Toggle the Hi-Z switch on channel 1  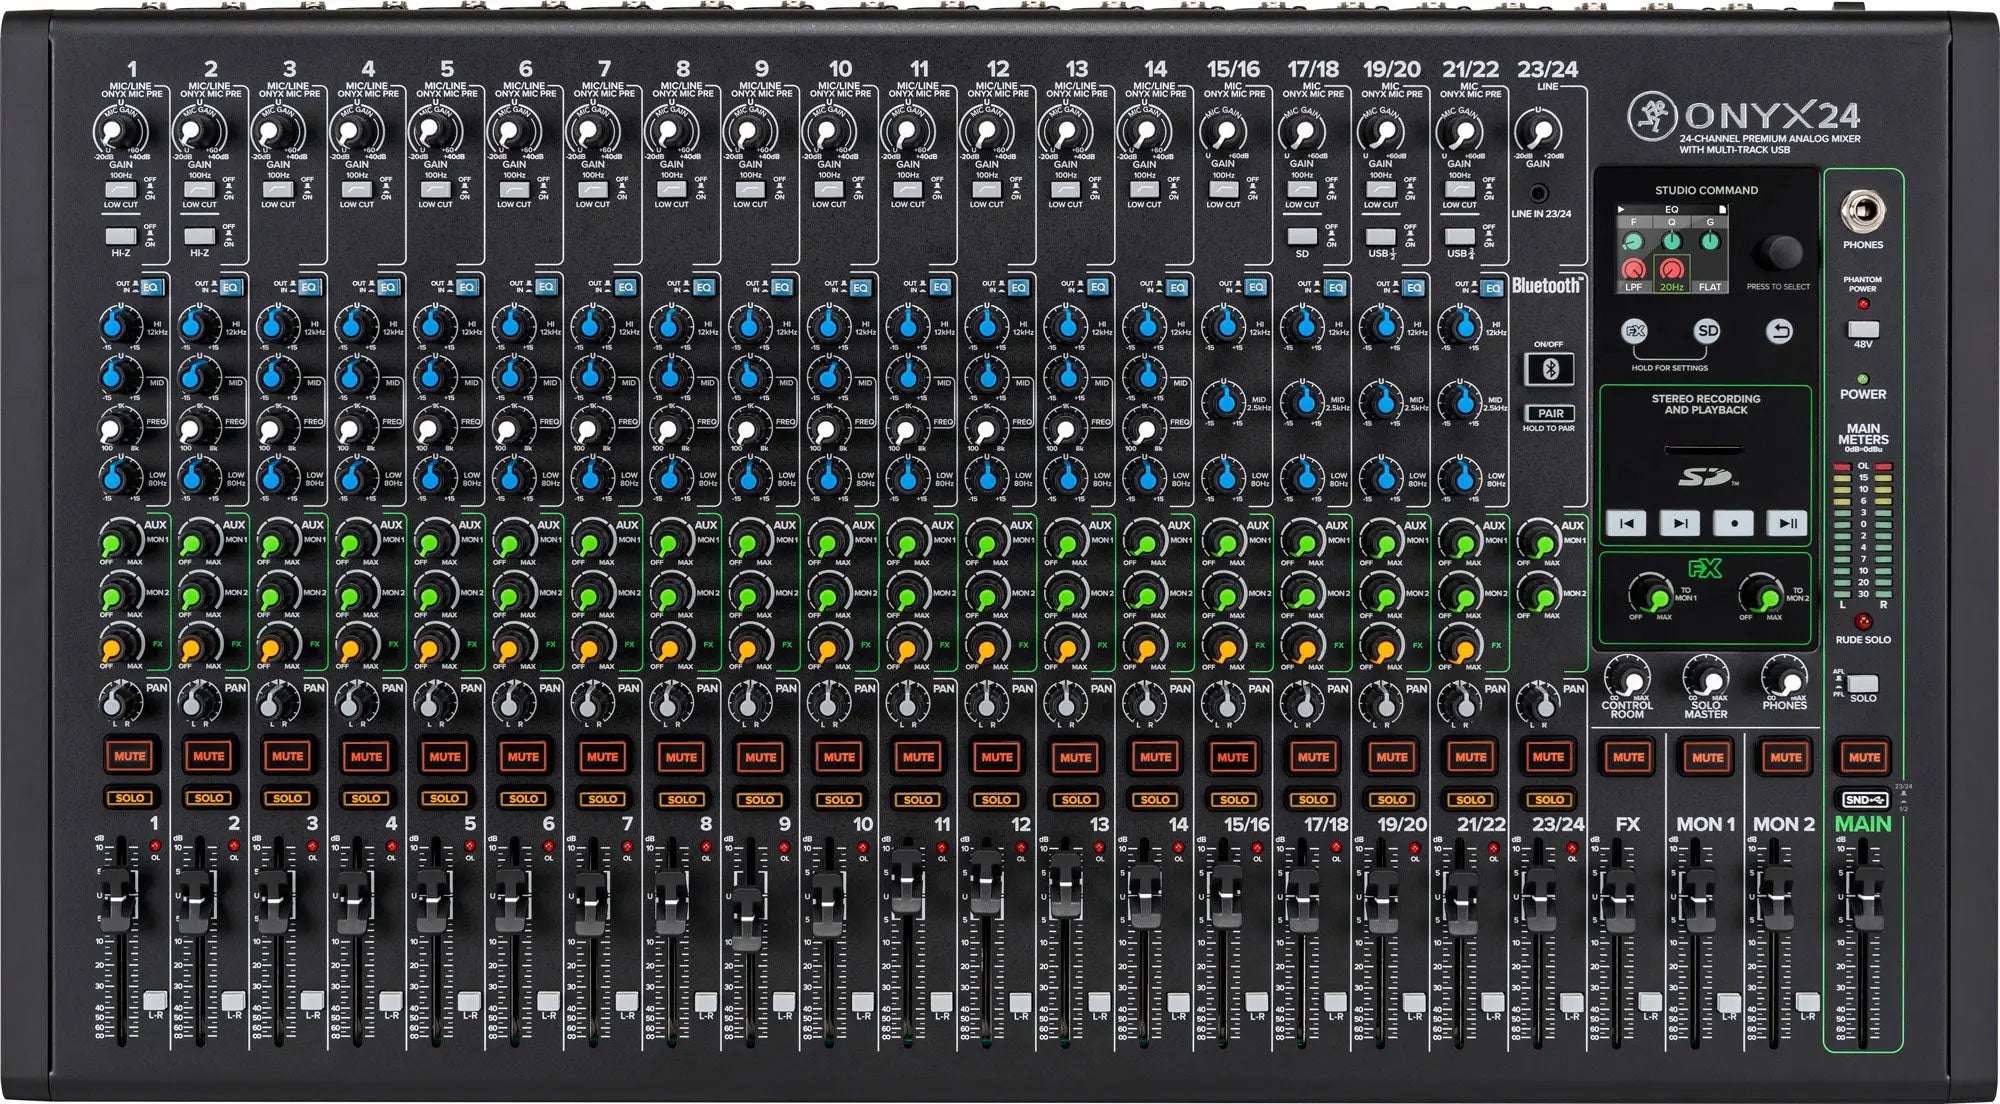click(x=121, y=237)
